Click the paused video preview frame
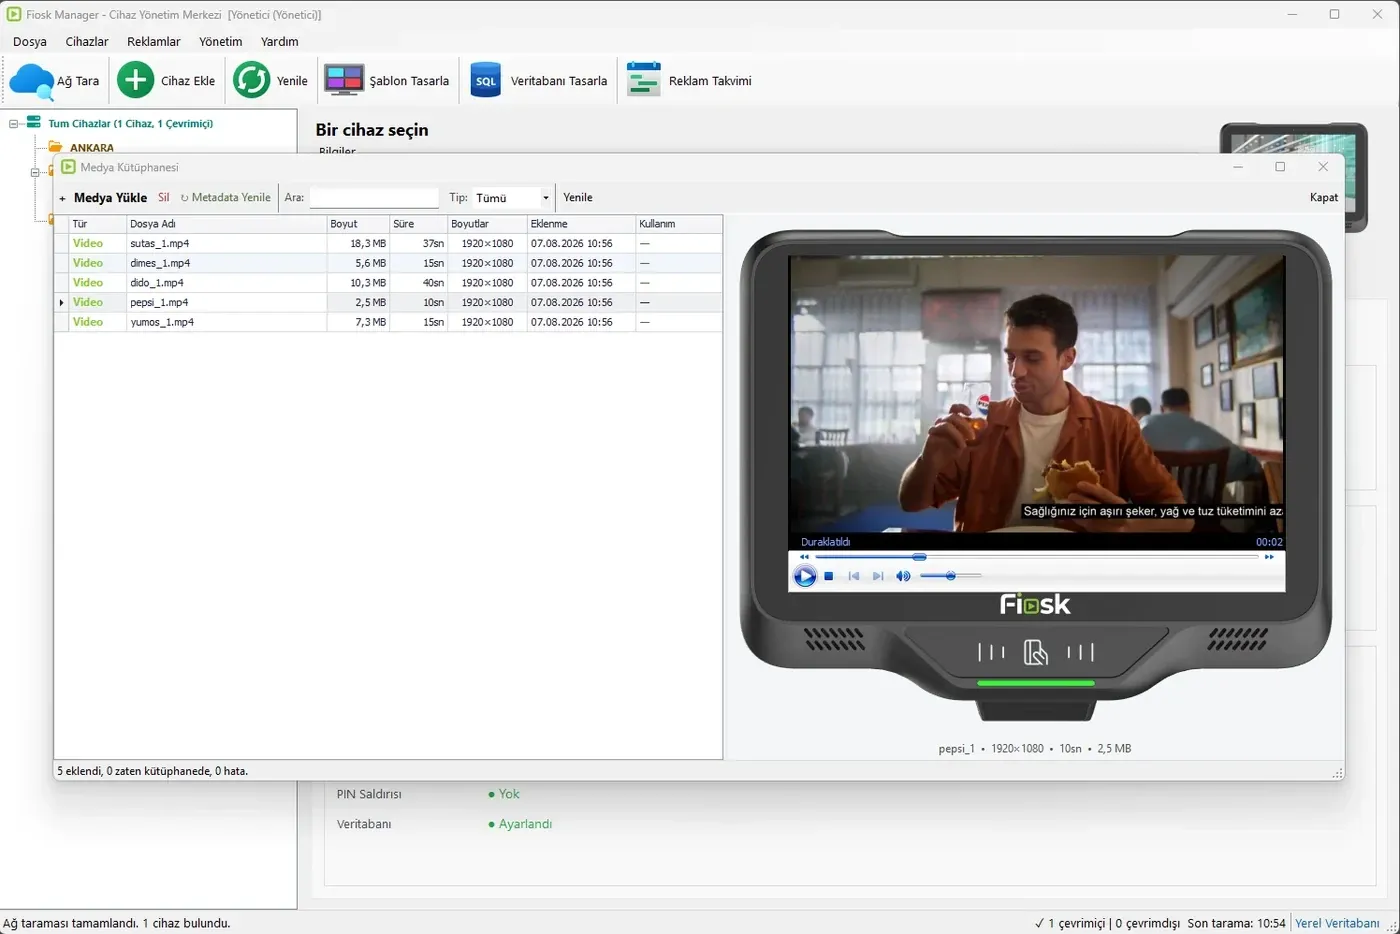This screenshot has width=1400, height=934. [x=1037, y=394]
